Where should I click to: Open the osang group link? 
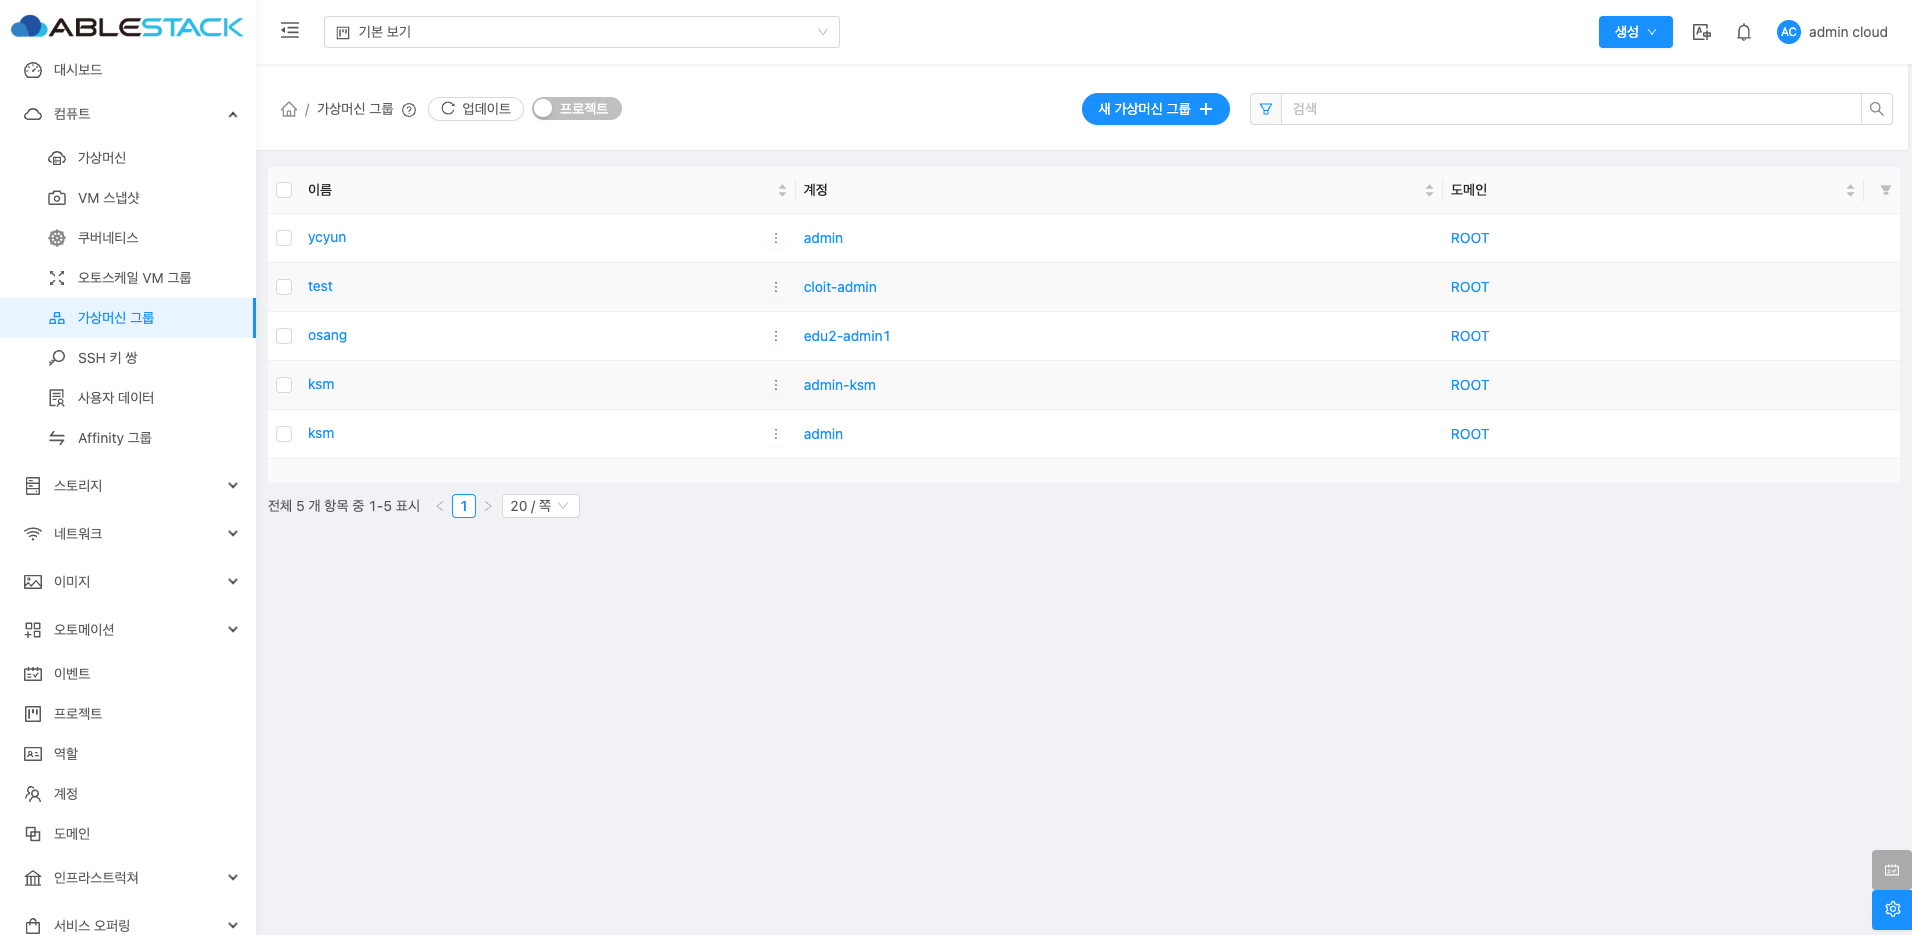point(327,336)
